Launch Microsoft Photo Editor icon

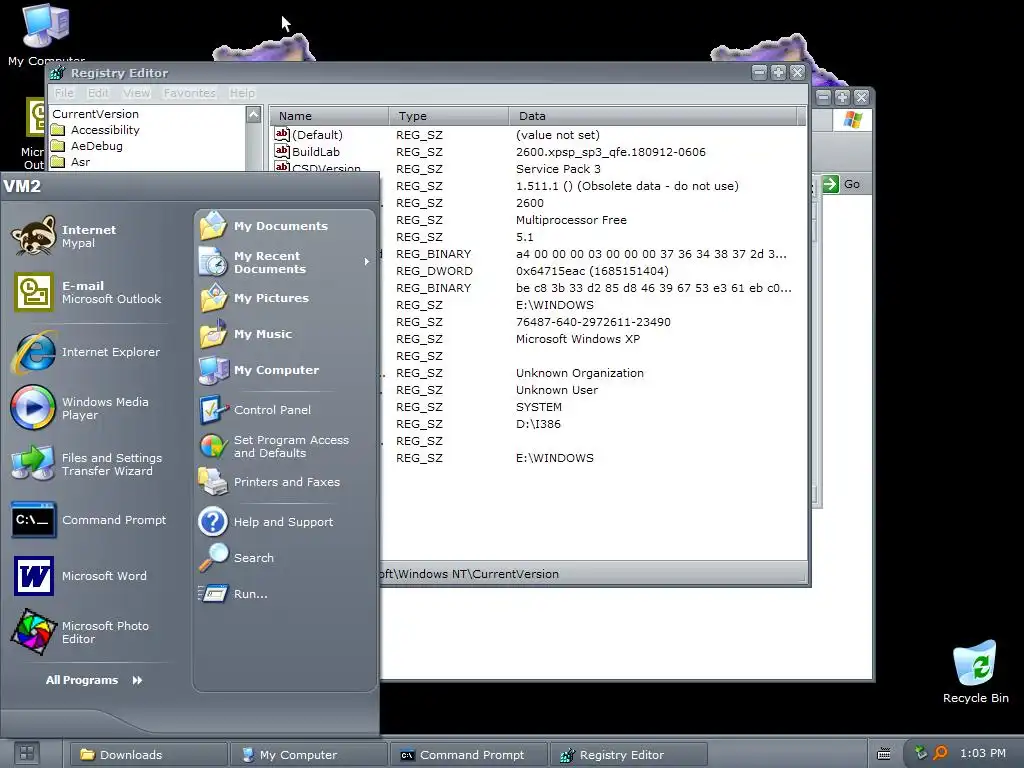tap(33, 632)
